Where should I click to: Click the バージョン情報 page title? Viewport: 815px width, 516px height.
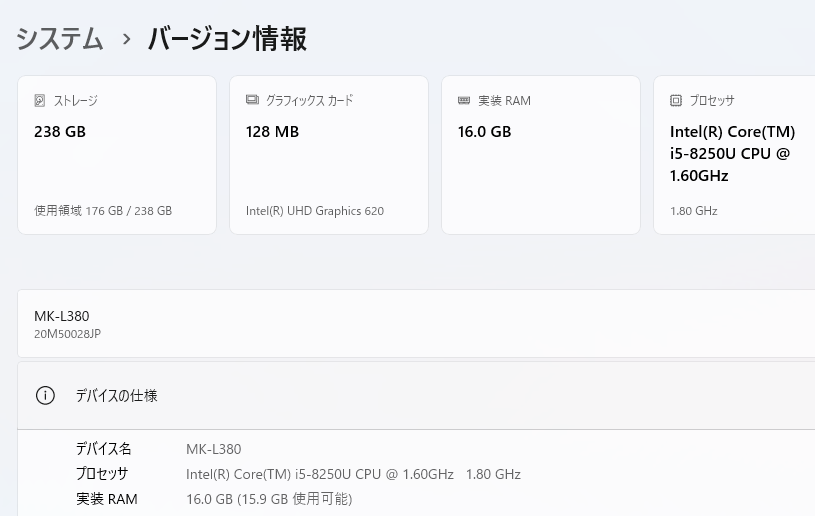coord(228,39)
